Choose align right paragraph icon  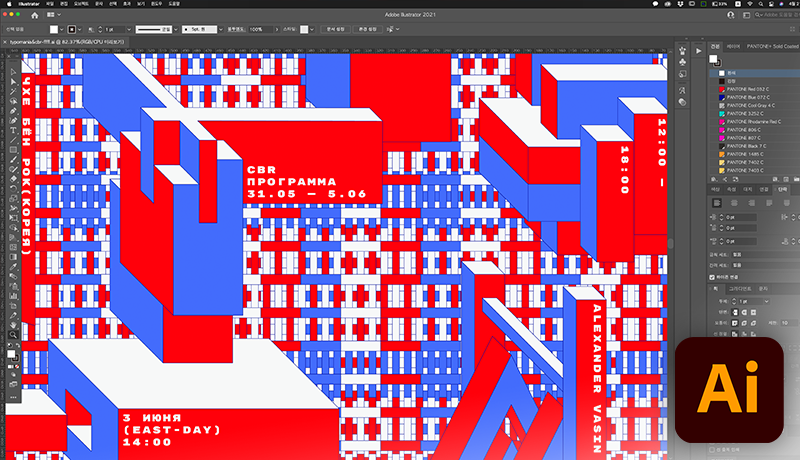click(x=752, y=203)
